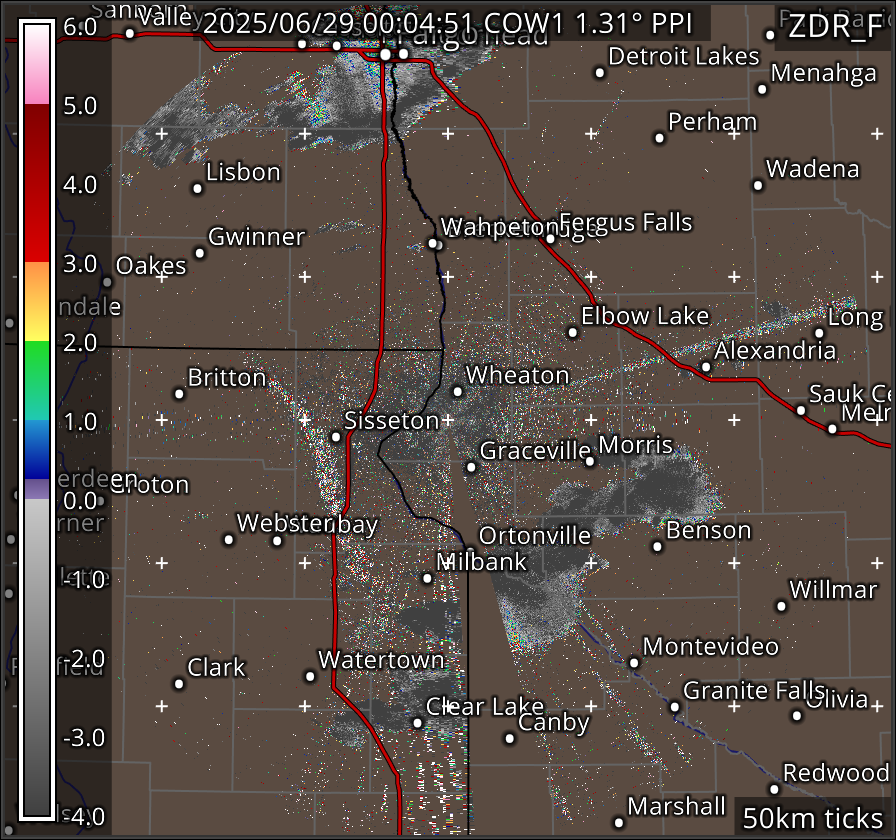
Task: Select the Alexandria city marker dot
Action: pos(706,367)
